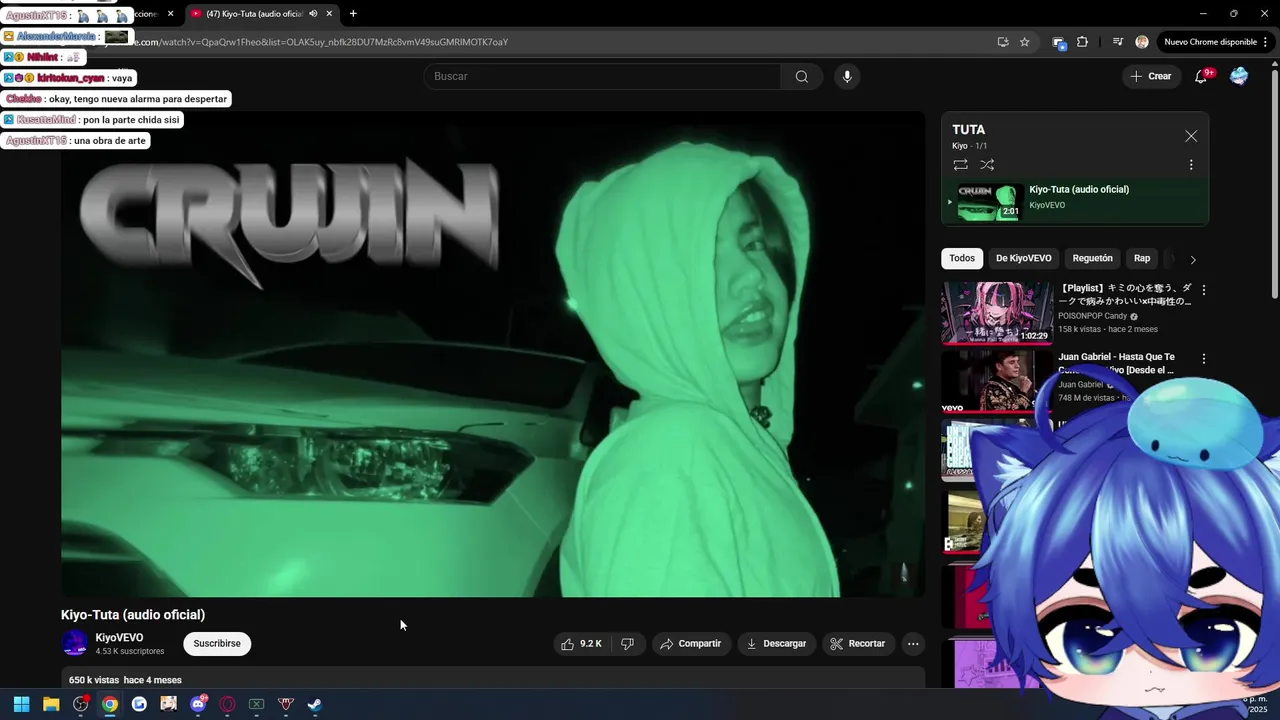Open the KiyoVEVO channel name link

(x=119, y=638)
